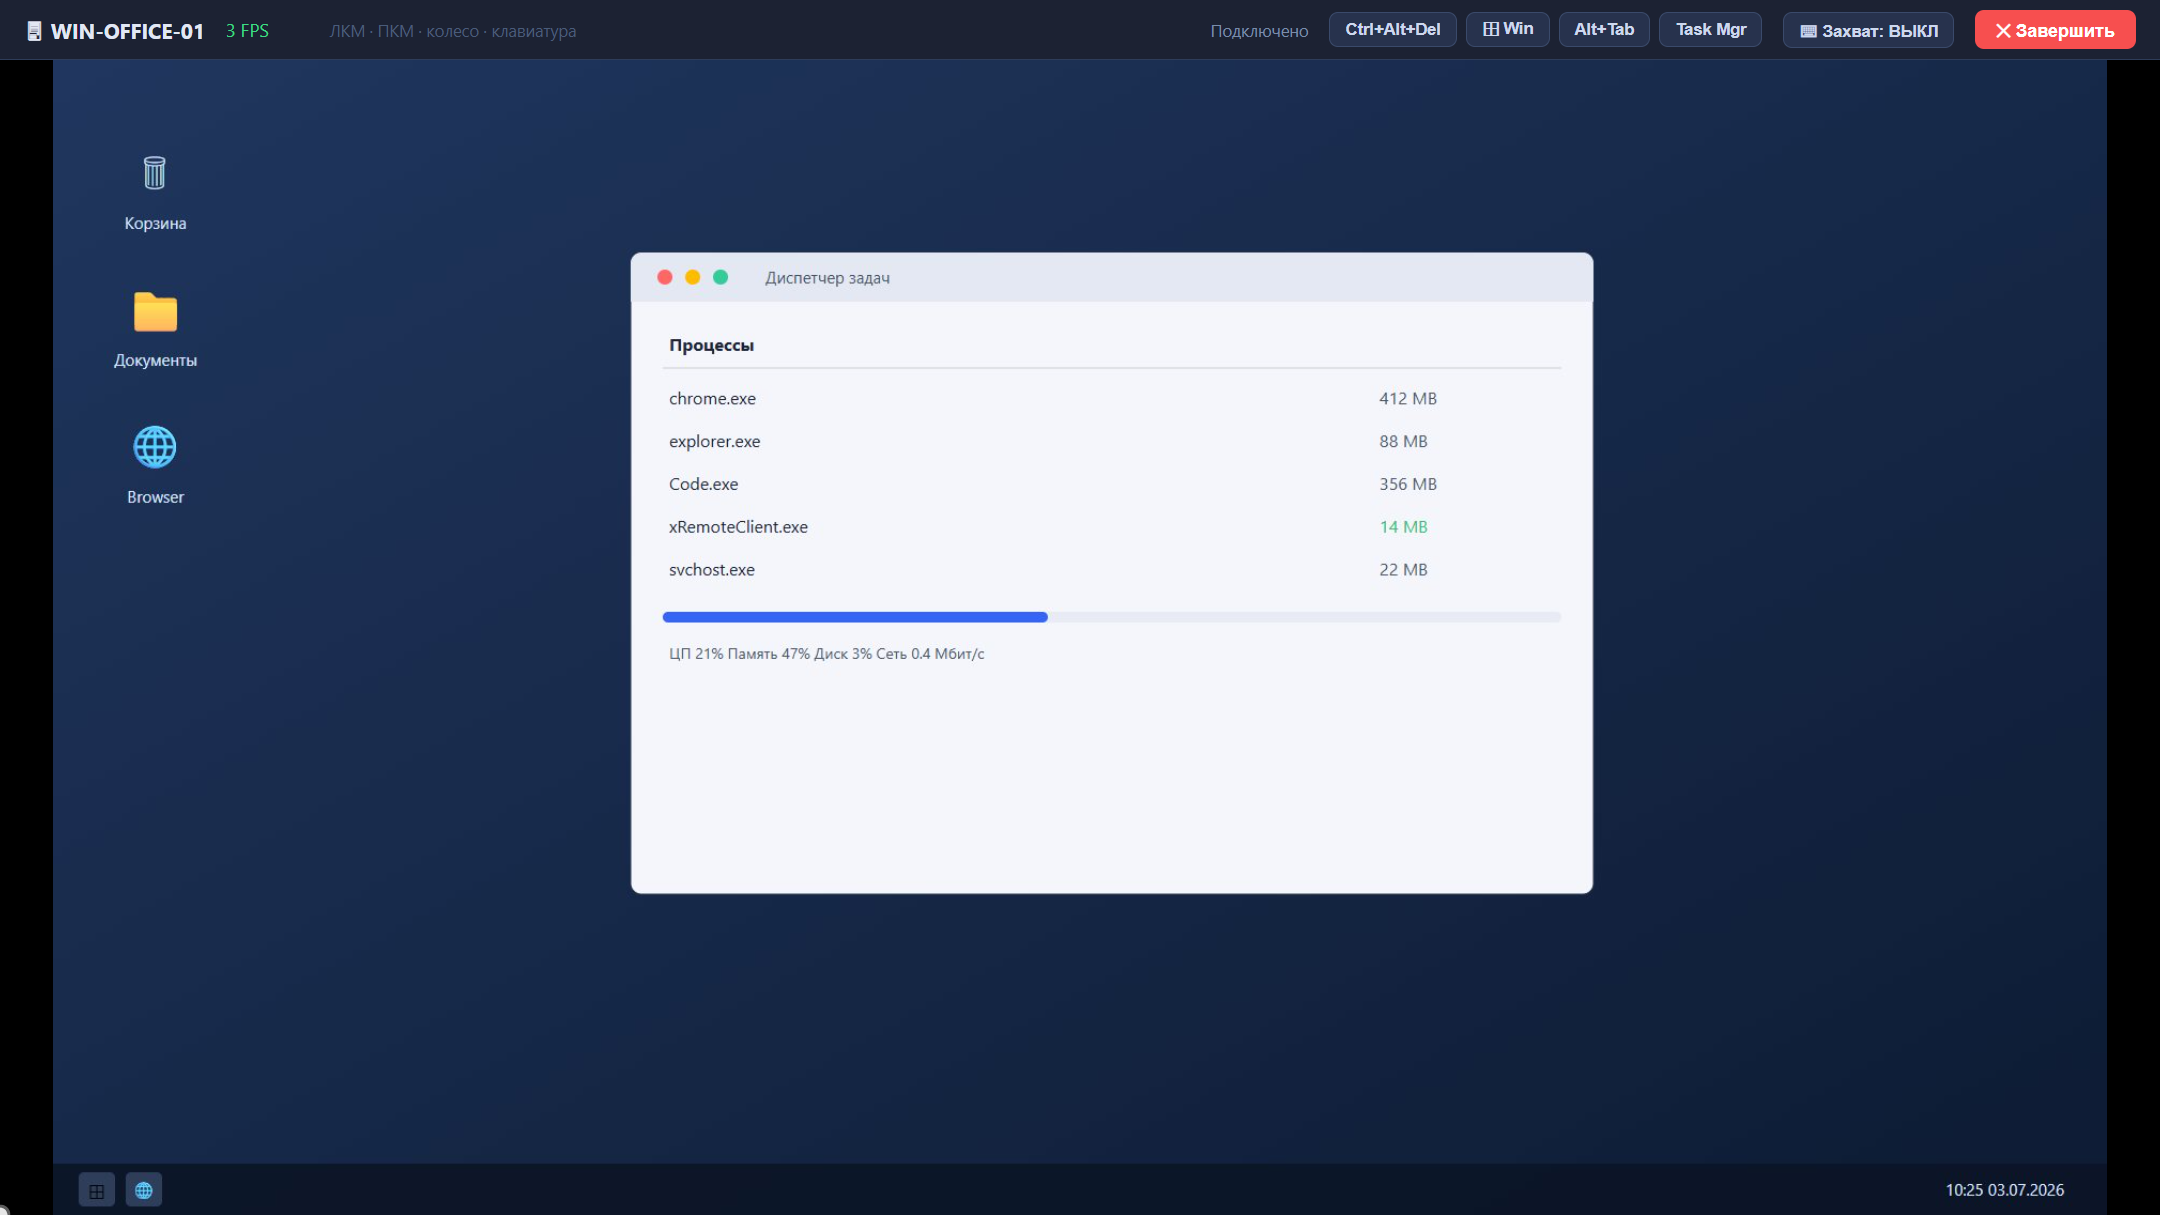Viewport: 2160px width, 1215px height.
Task: End the session with Завершить button
Action: (x=2055, y=30)
